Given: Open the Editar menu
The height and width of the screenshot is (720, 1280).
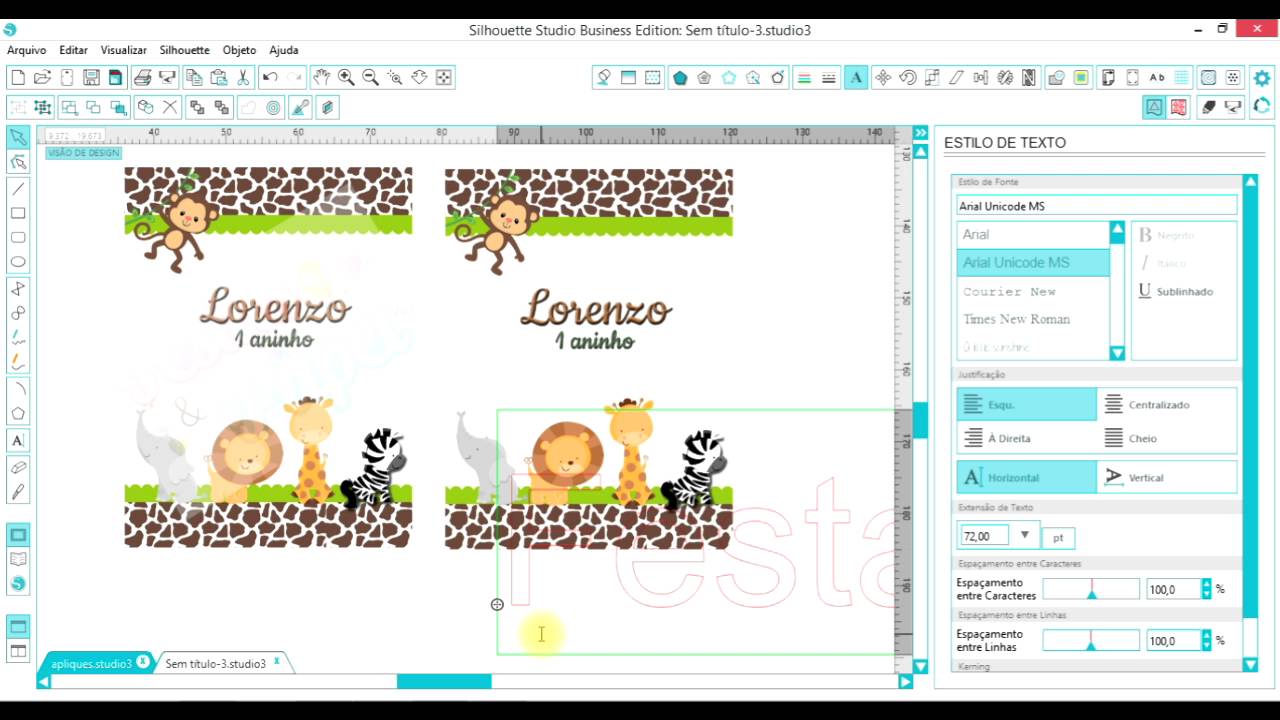Looking at the screenshot, I should (x=73, y=50).
